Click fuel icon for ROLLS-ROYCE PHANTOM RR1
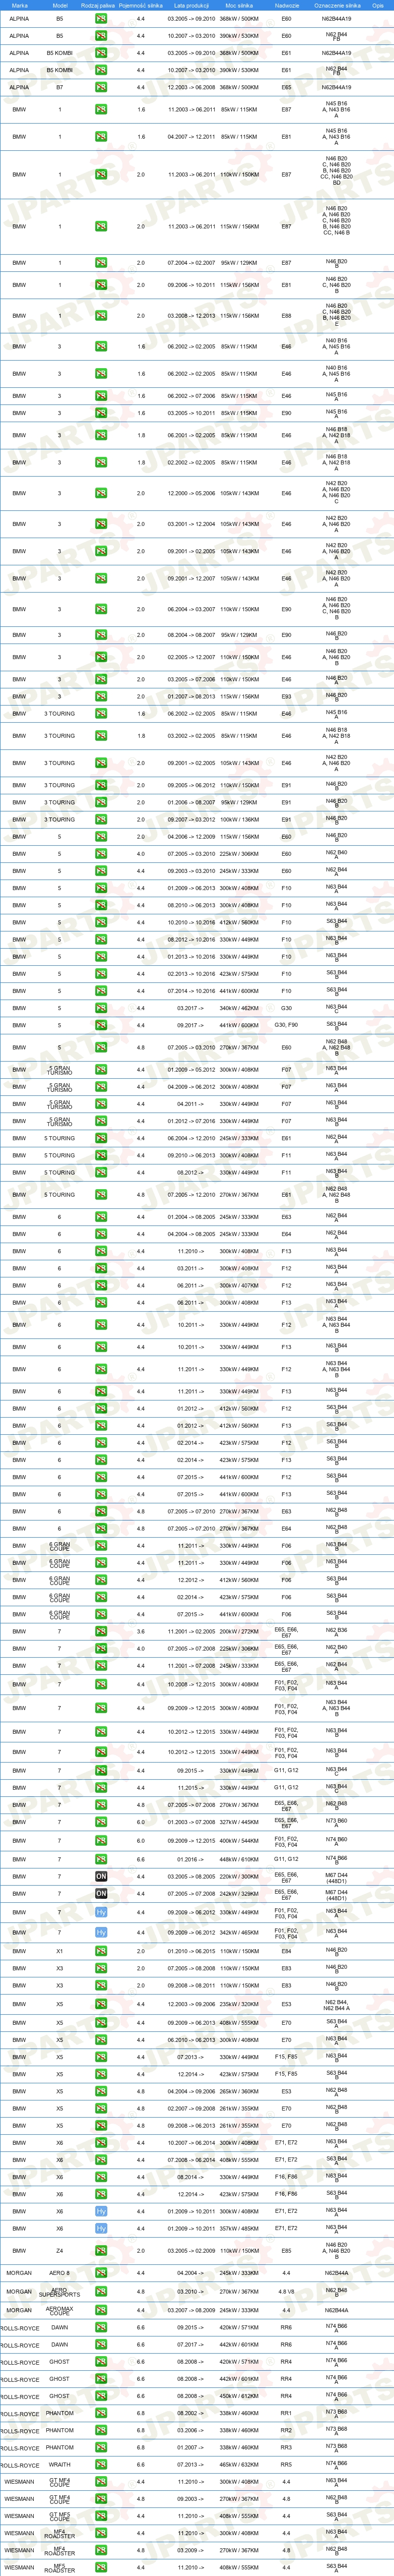Image resolution: width=394 pixels, height=2576 pixels. [x=101, y=2413]
